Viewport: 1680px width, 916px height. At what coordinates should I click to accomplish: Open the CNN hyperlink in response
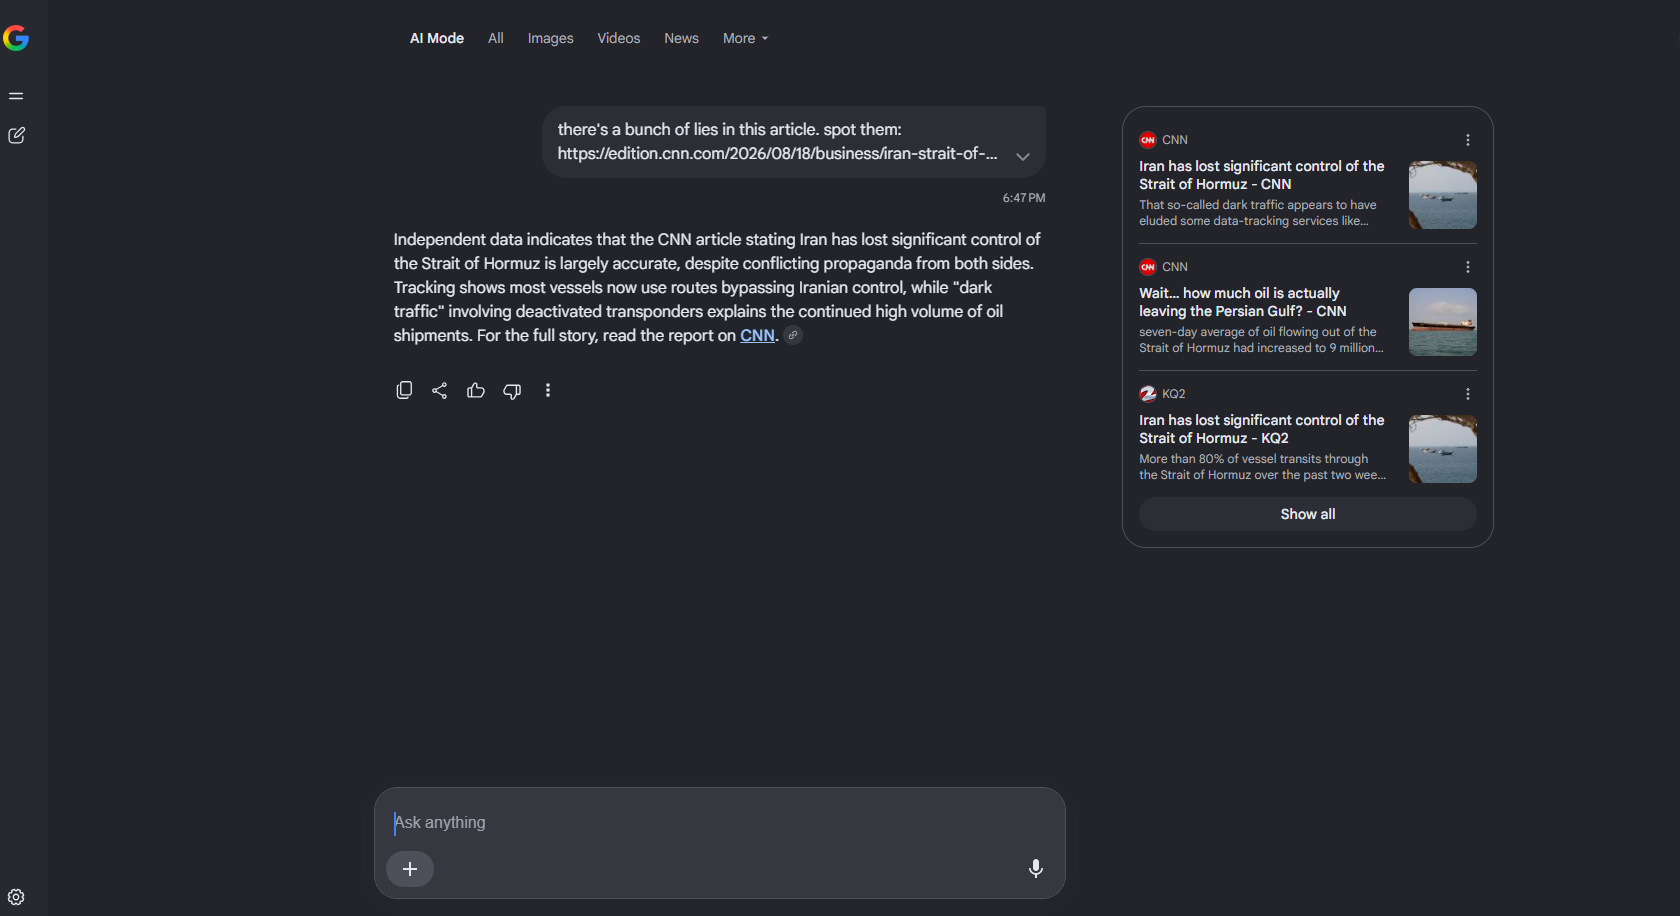[x=757, y=335]
